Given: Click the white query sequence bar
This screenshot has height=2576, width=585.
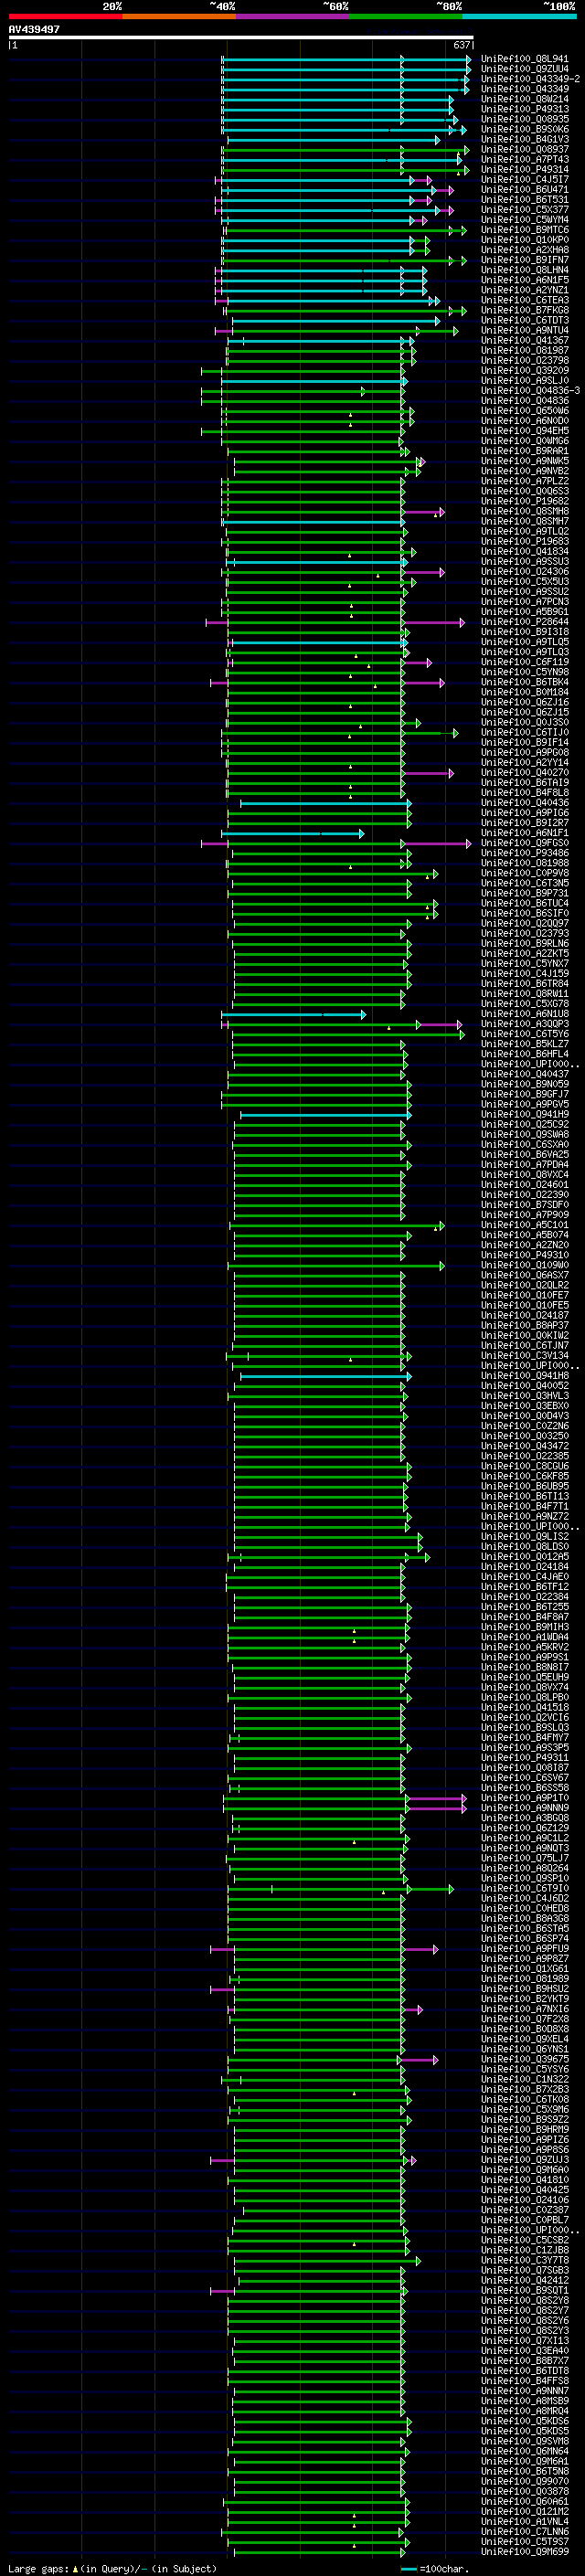Looking at the screenshot, I should pyautogui.click(x=241, y=38).
